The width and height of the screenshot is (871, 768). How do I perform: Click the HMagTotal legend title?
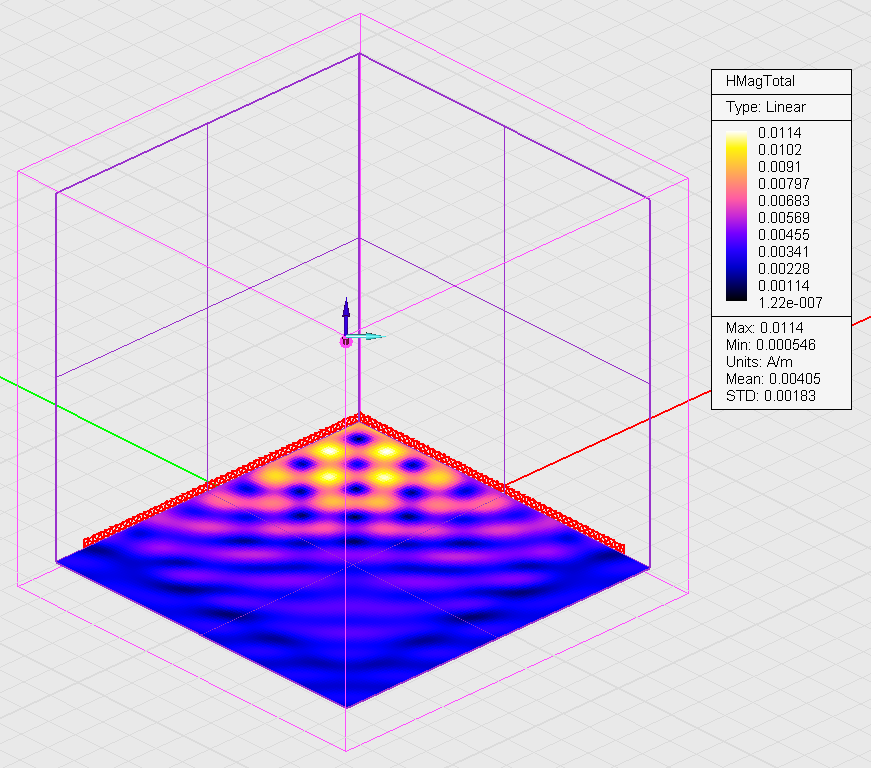point(760,82)
